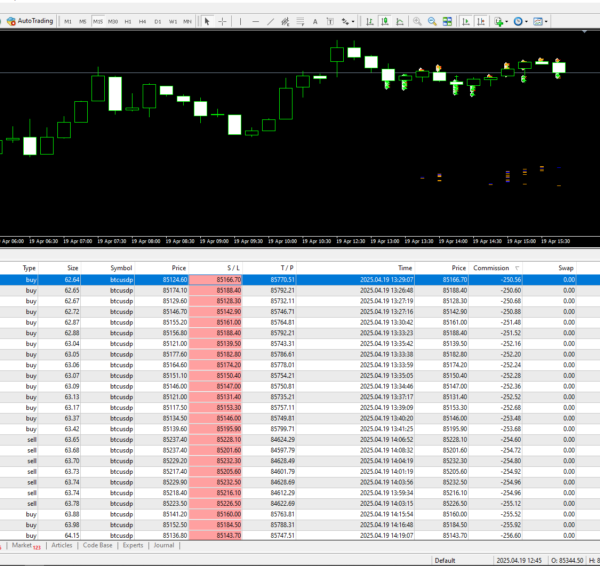Switch to candlestick chart icon
The width and height of the screenshot is (600, 566).
click(385, 20)
